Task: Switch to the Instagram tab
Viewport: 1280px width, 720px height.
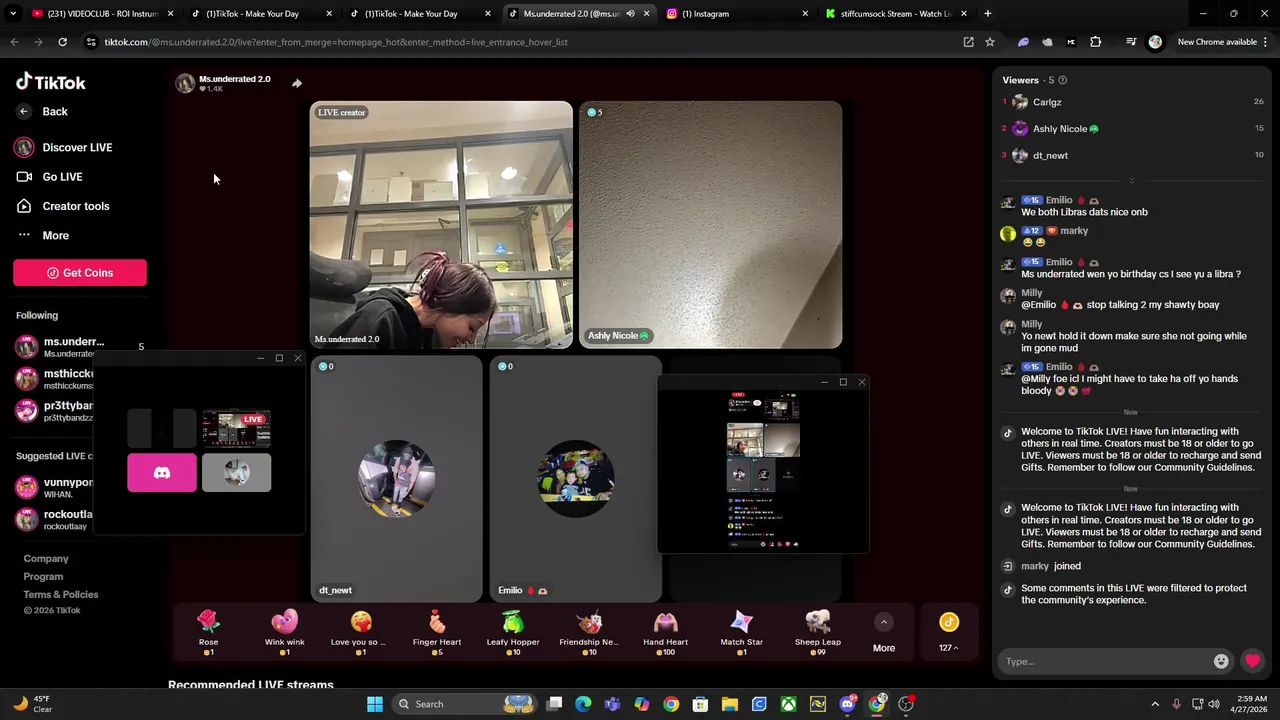Action: pos(736,14)
